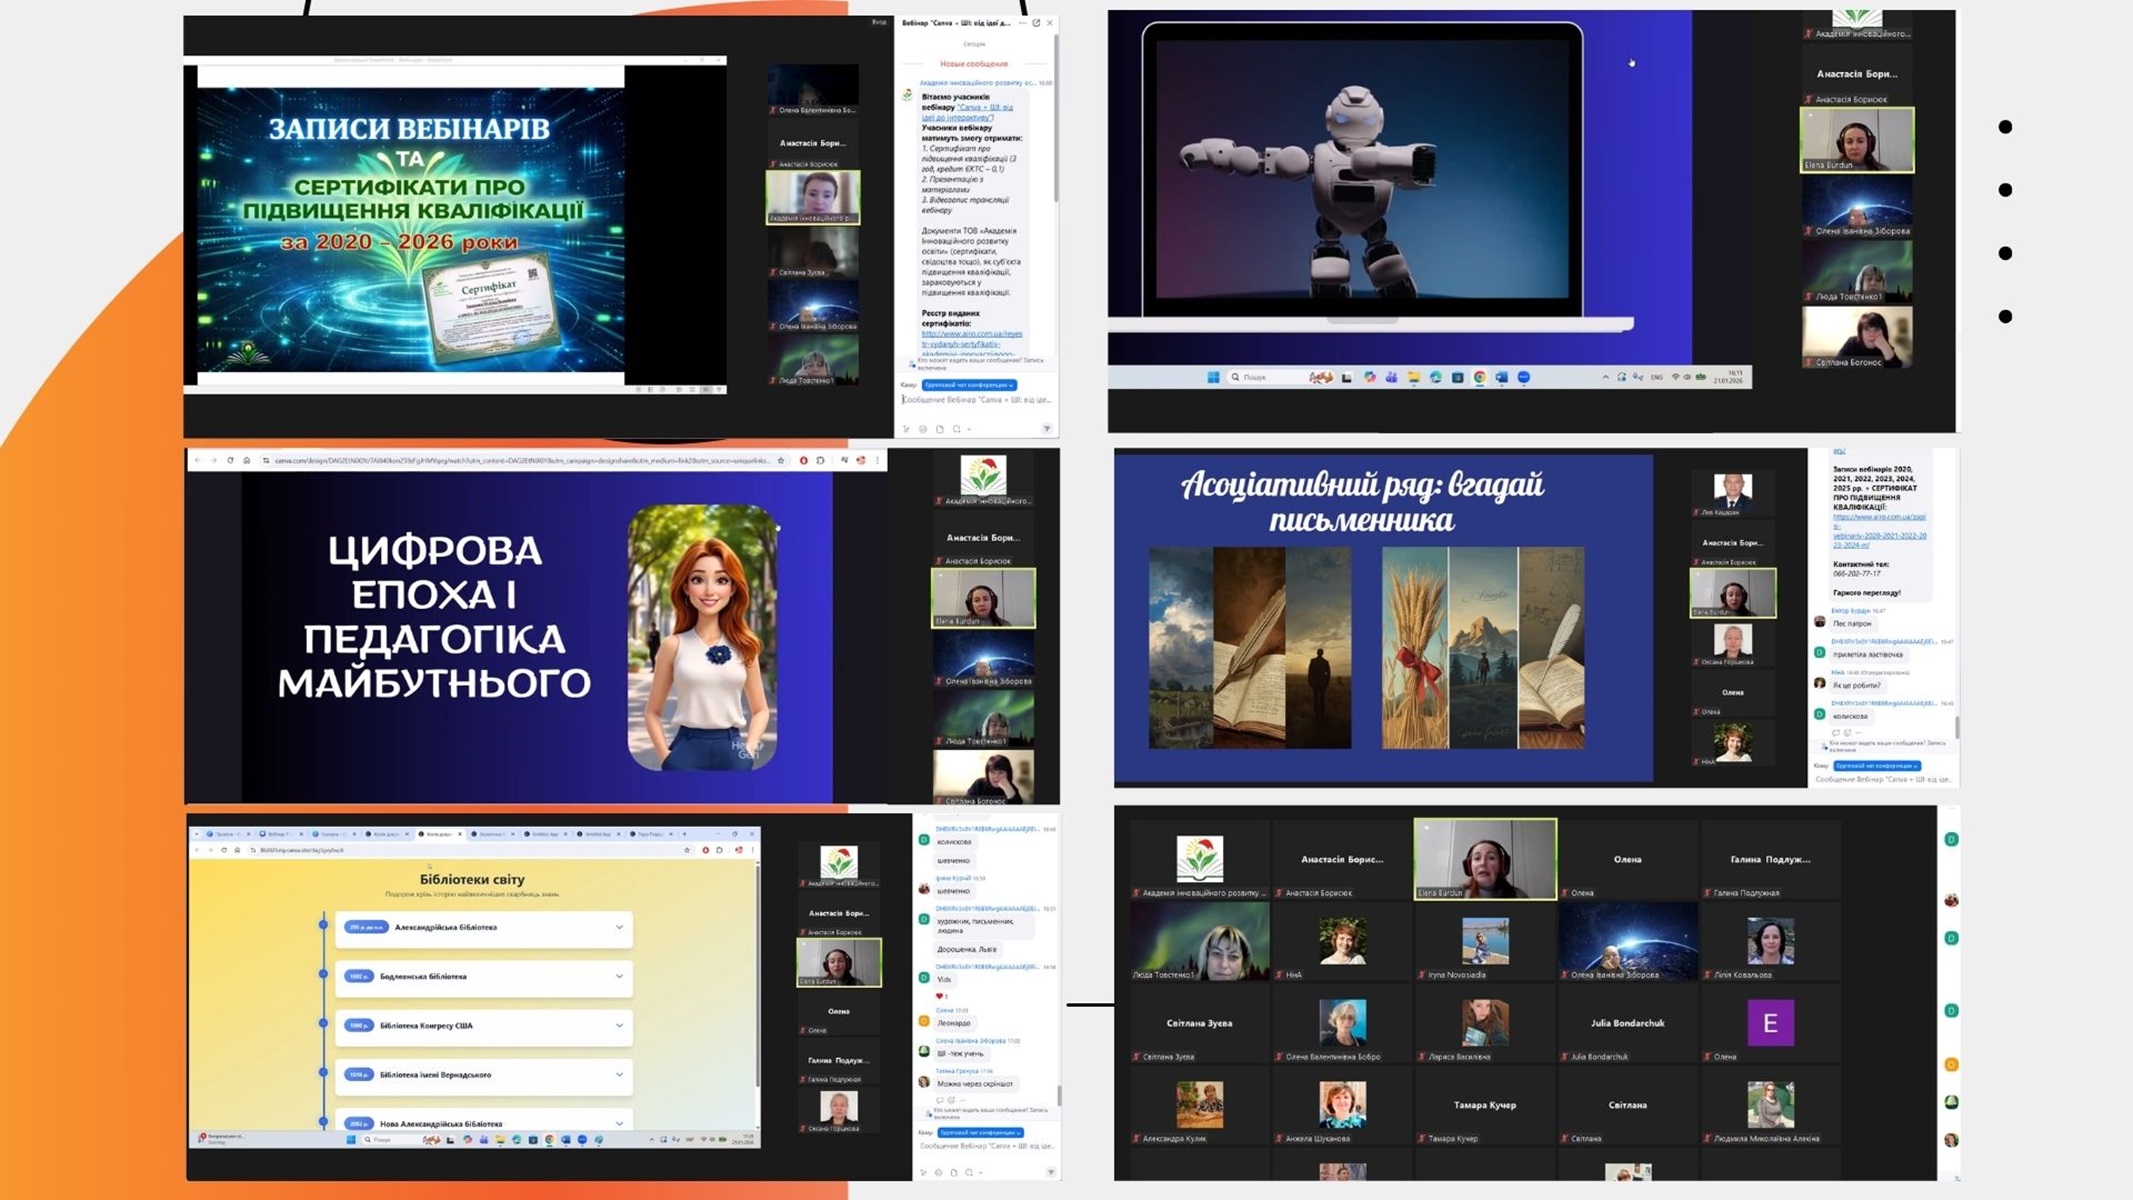The height and width of the screenshot is (1200, 2133).
Task: Open File Explorer in robot slide taskbar
Action: [1413, 377]
